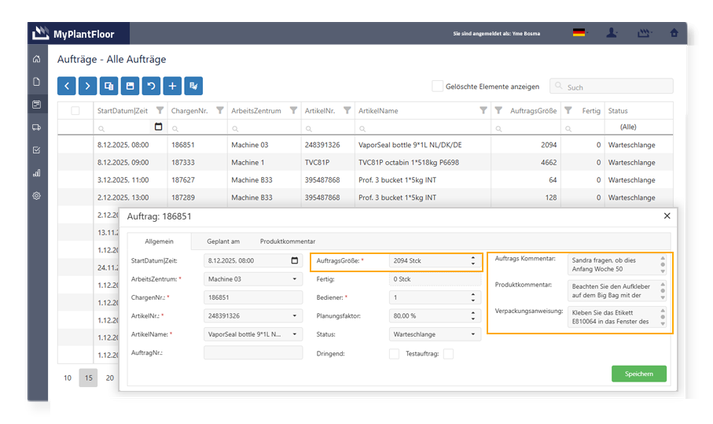Click the Such search field
This screenshot has width=713, height=424.
(612, 86)
